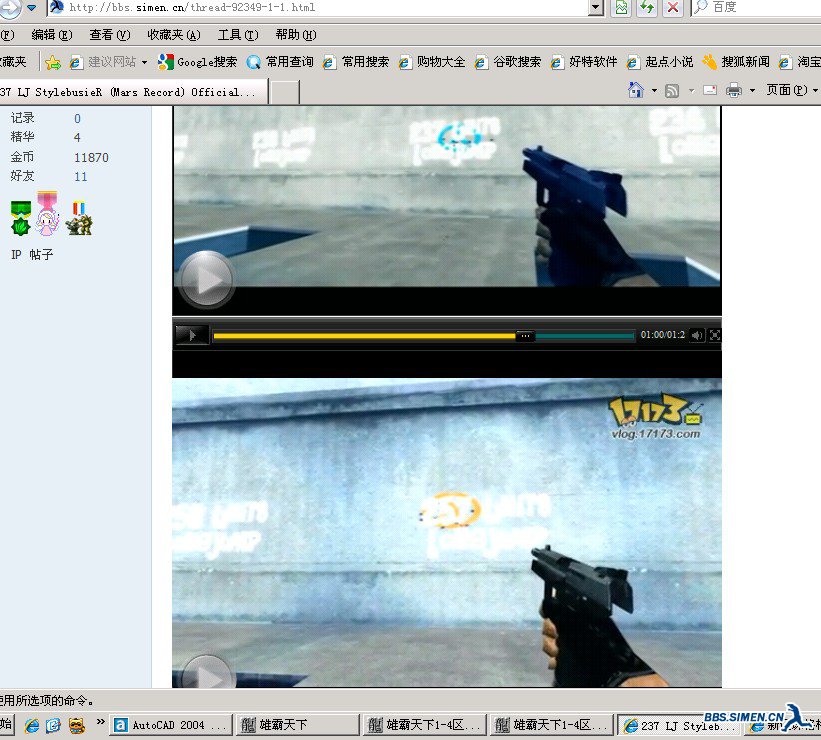Viewport: 821px width, 740px height.
Task: Switch to AutoCAD 2004 taskbar window
Action: point(171,725)
